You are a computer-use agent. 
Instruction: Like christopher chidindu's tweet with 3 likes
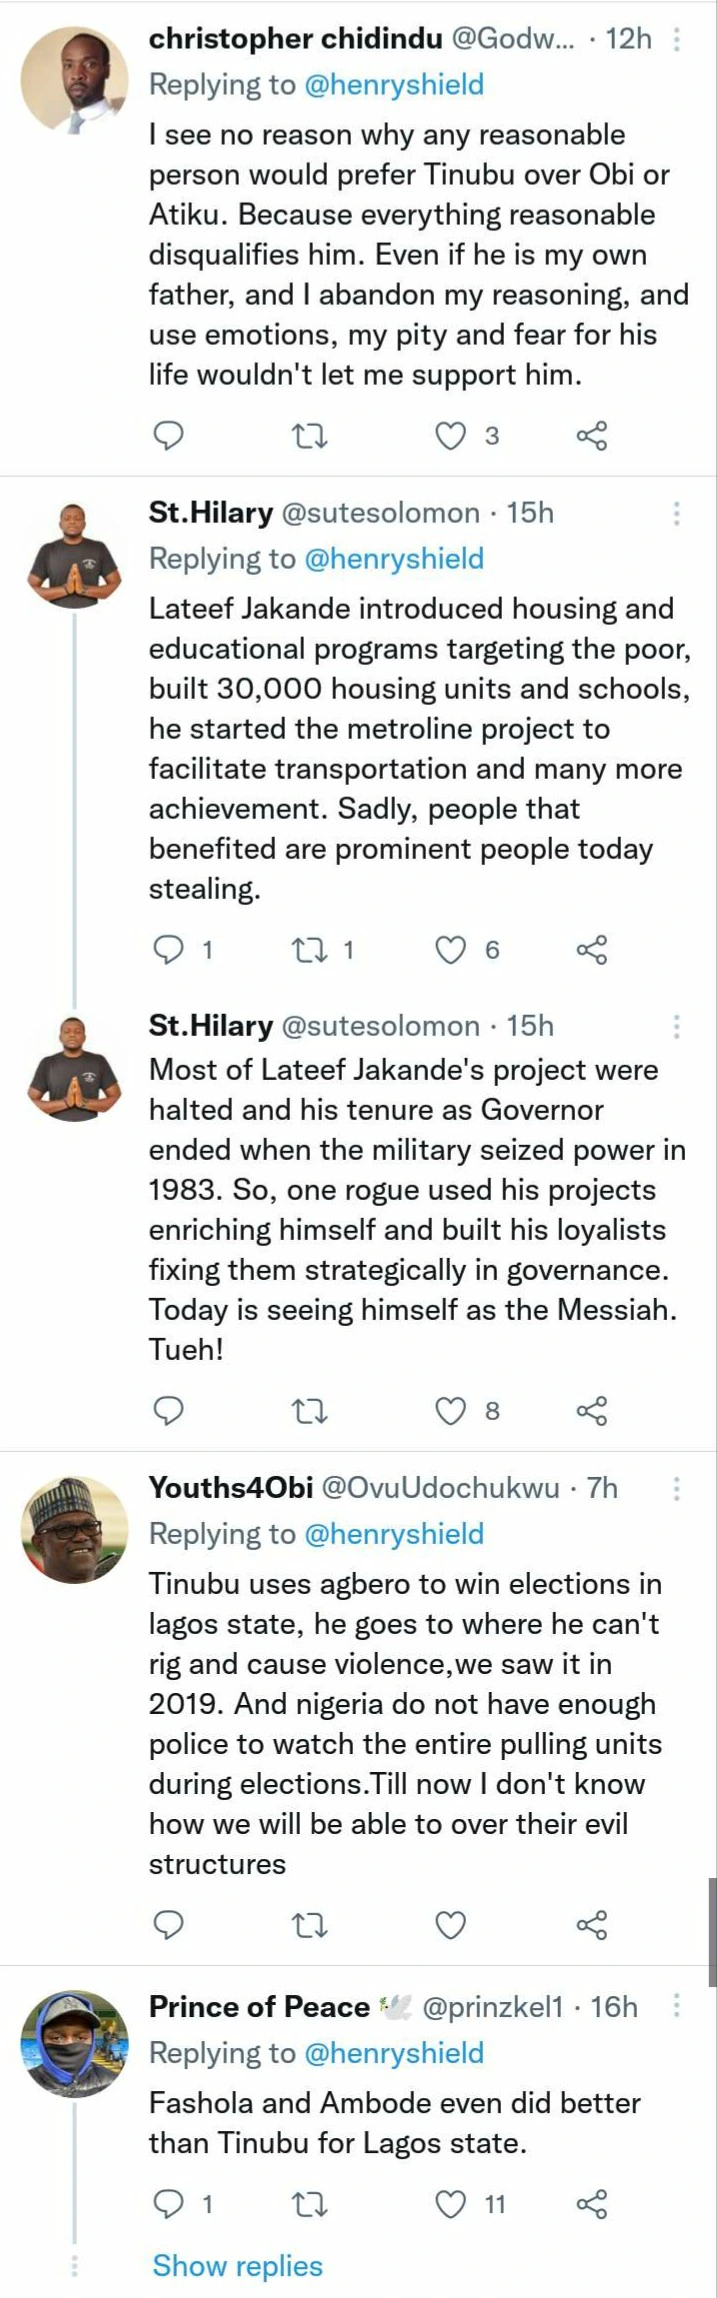[x=451, y=436]
